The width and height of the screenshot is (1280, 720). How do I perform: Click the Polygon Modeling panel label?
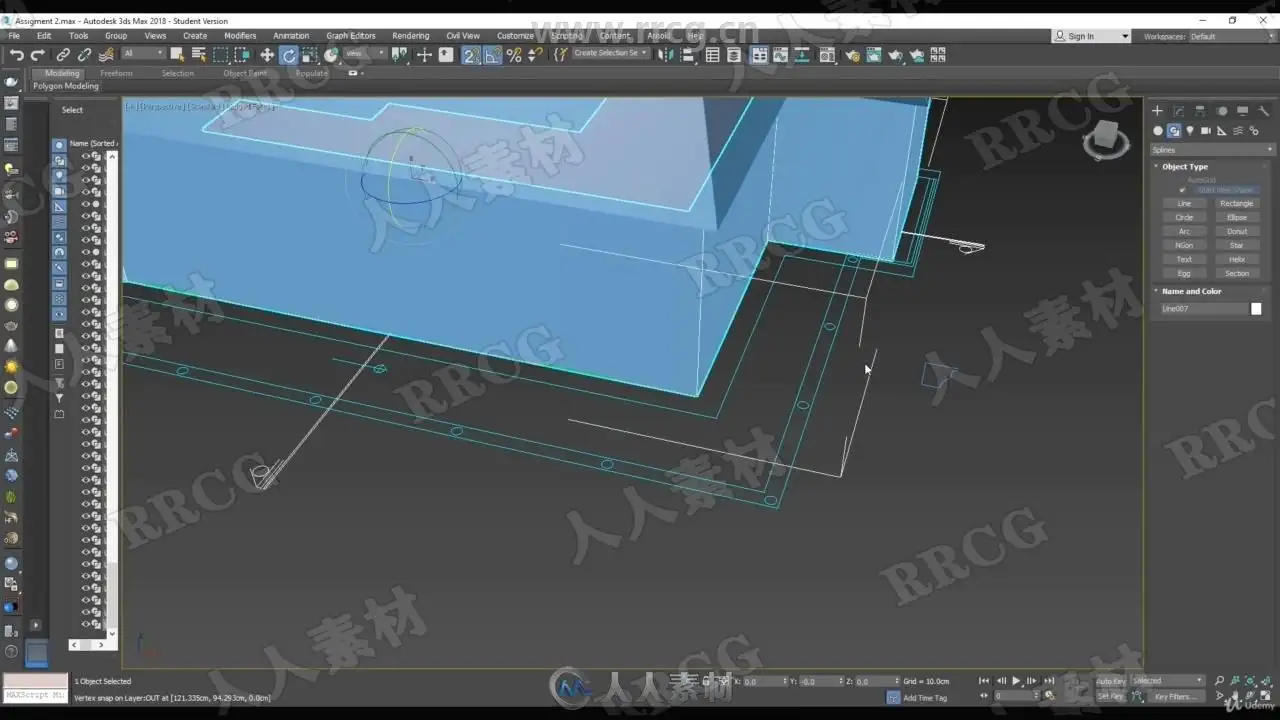(66, 86)
